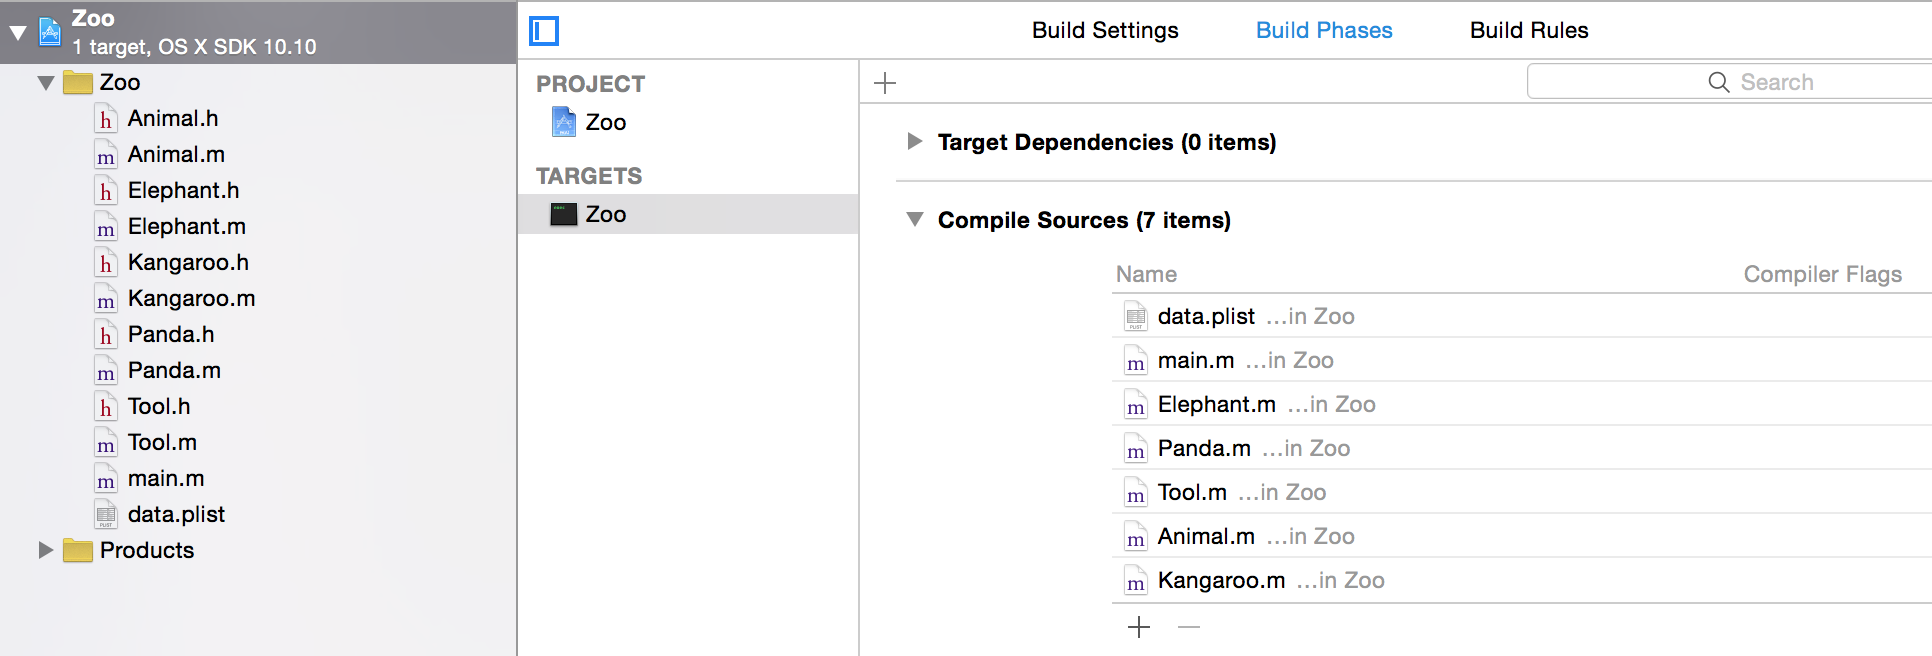Image resolution: width=1932 pixels, height=656 pixels.
Task: Click the Zoo project icon under PROJECT
Action: click(x=564, y=122)
